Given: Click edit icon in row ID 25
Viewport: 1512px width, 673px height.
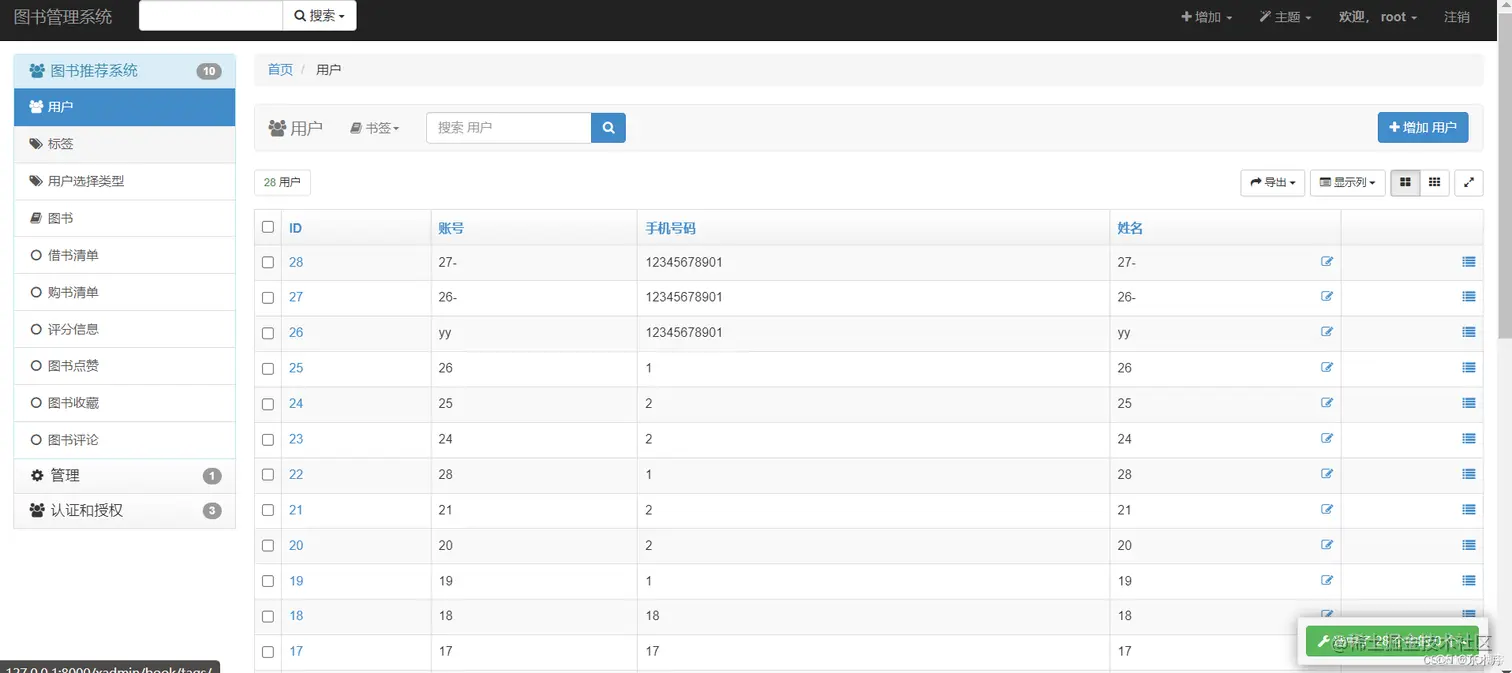Looking at the screenshot, I should tap(1327, 367).
